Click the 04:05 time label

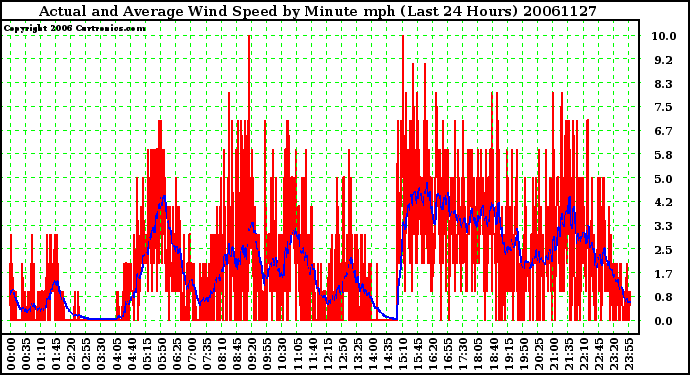(x=117, y=354)
